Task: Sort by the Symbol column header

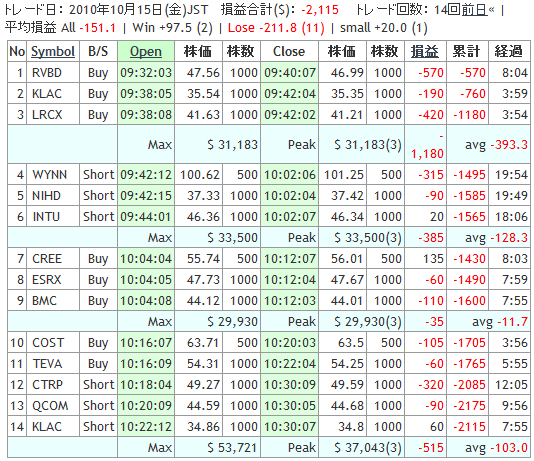Action: 53,51
